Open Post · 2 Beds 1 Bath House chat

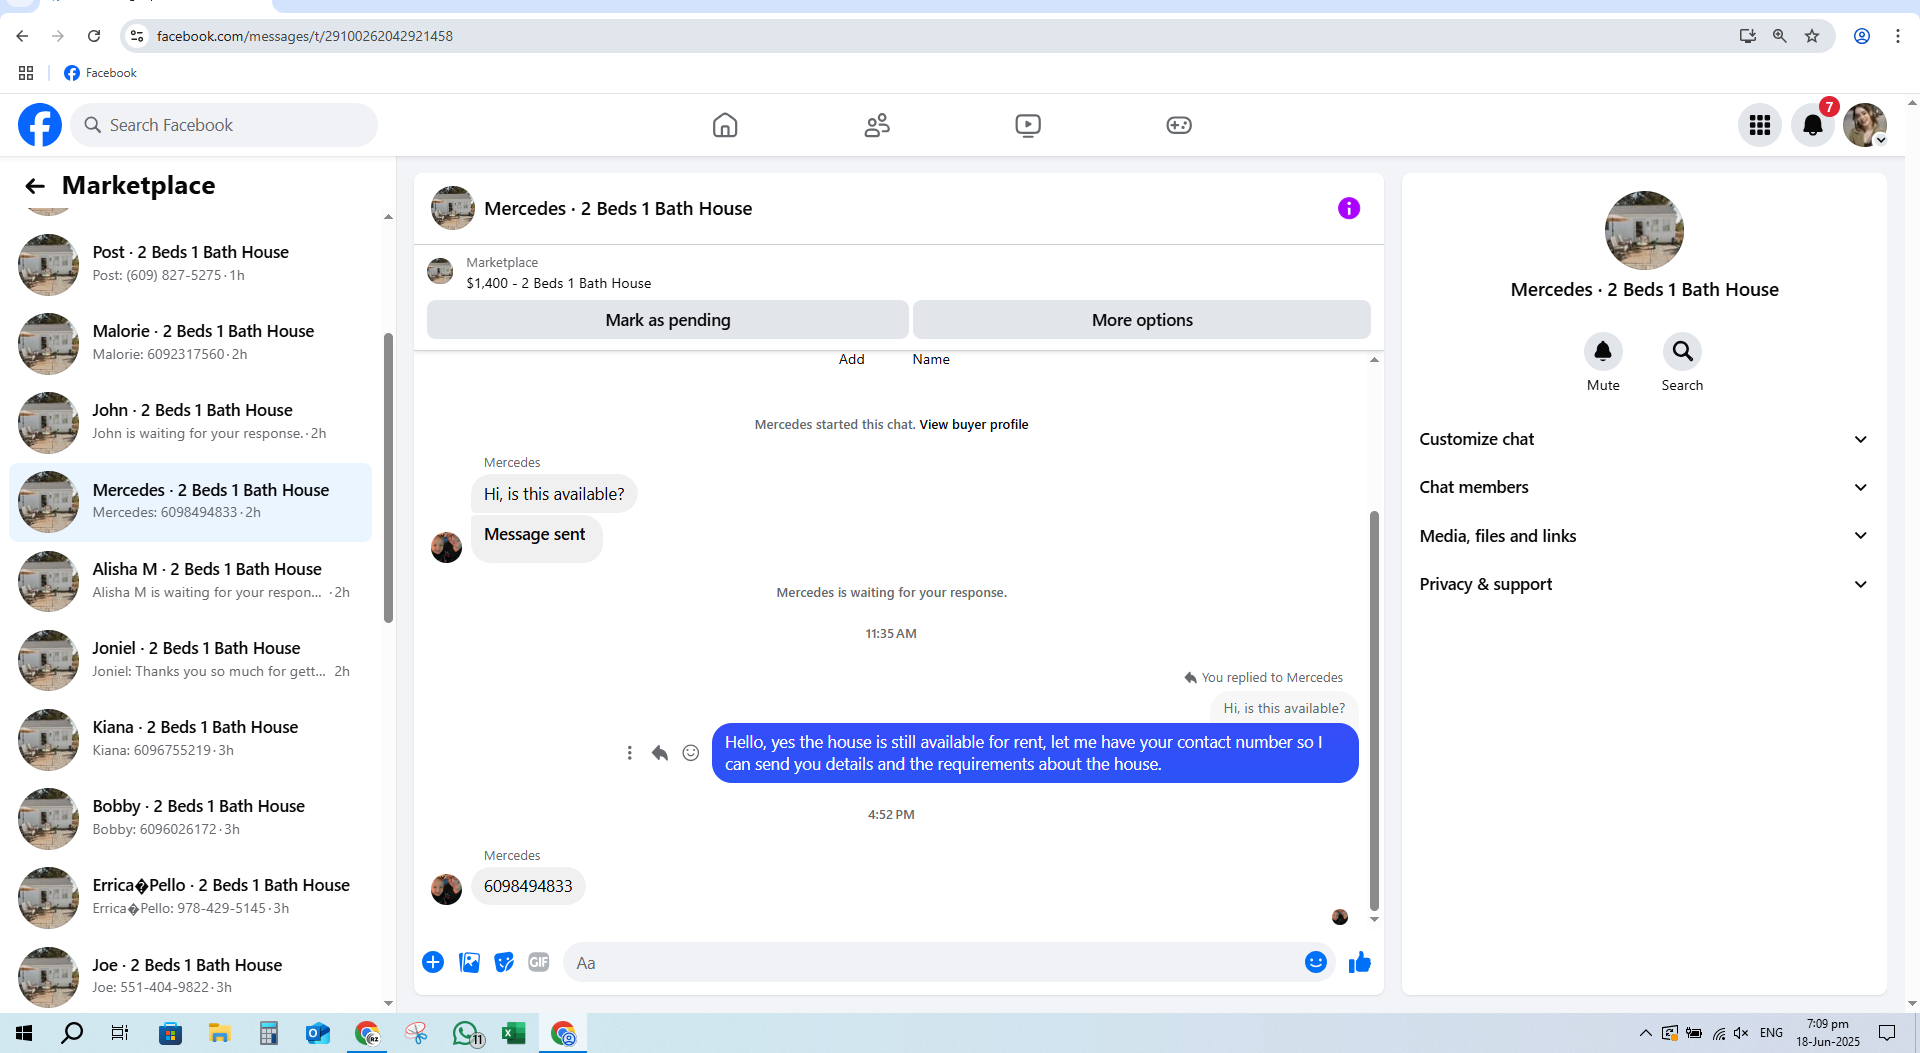click(x=190, y=264)
